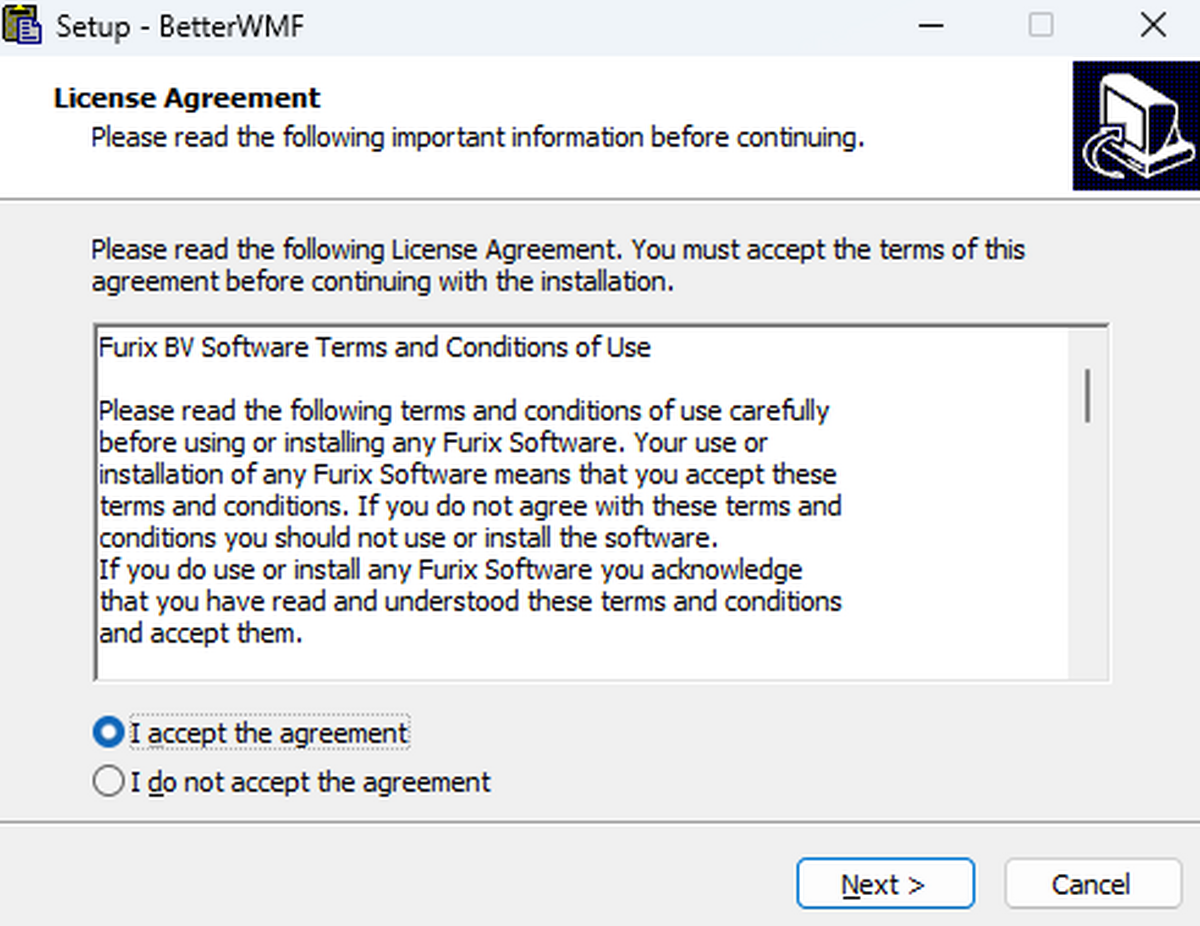Viewport: 1200px width, 926px height.
Task: Click the installer computer graphic in header
Action: pos(1134,126)
